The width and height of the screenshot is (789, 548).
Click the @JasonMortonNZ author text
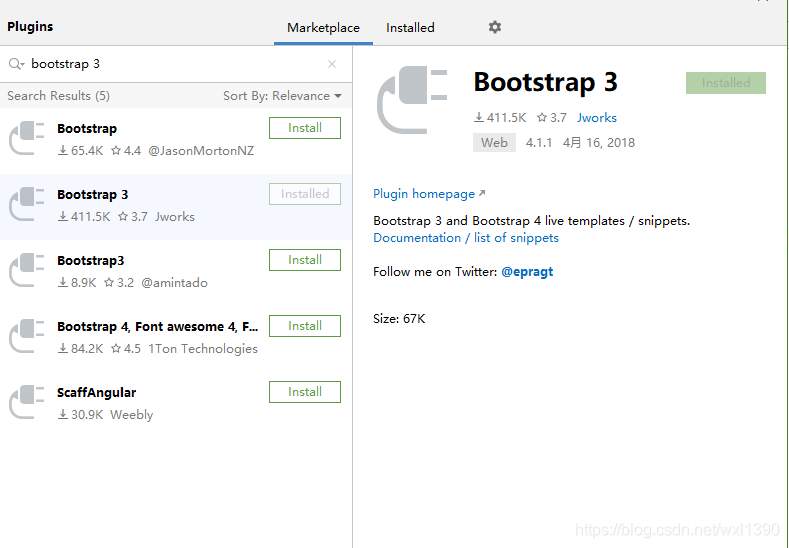[201, 150]
